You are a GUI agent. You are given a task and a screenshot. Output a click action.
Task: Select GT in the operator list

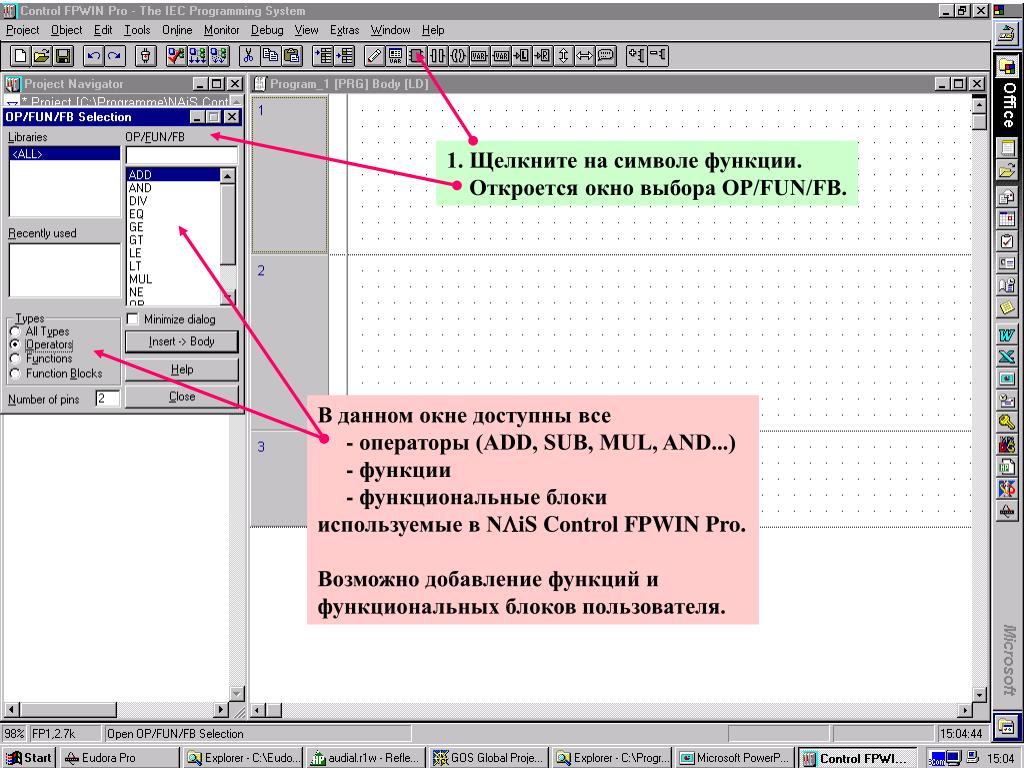tap(174, 240)
